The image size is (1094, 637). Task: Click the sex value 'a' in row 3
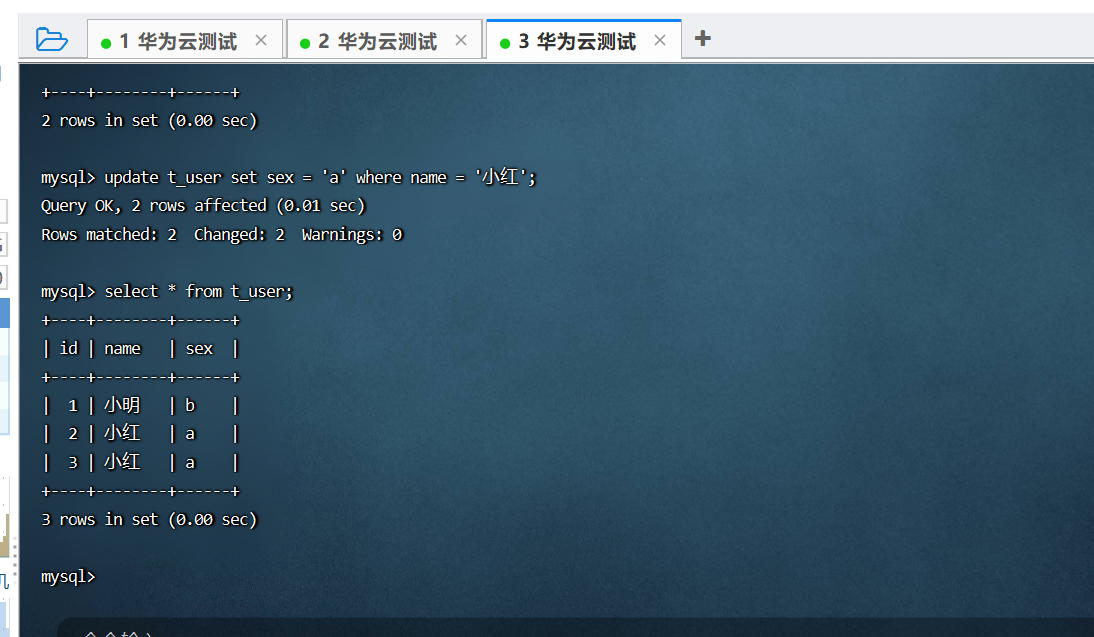(190, 463)
